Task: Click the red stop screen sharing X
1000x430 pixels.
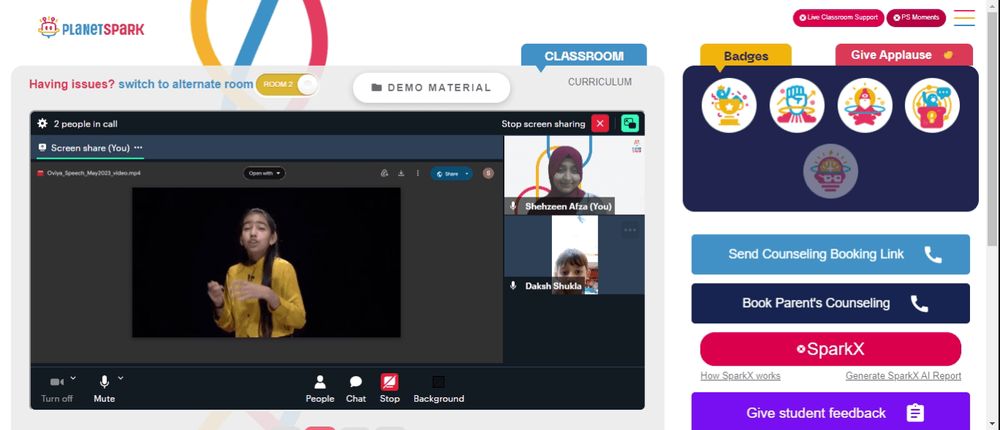Action: coord(600,124)
